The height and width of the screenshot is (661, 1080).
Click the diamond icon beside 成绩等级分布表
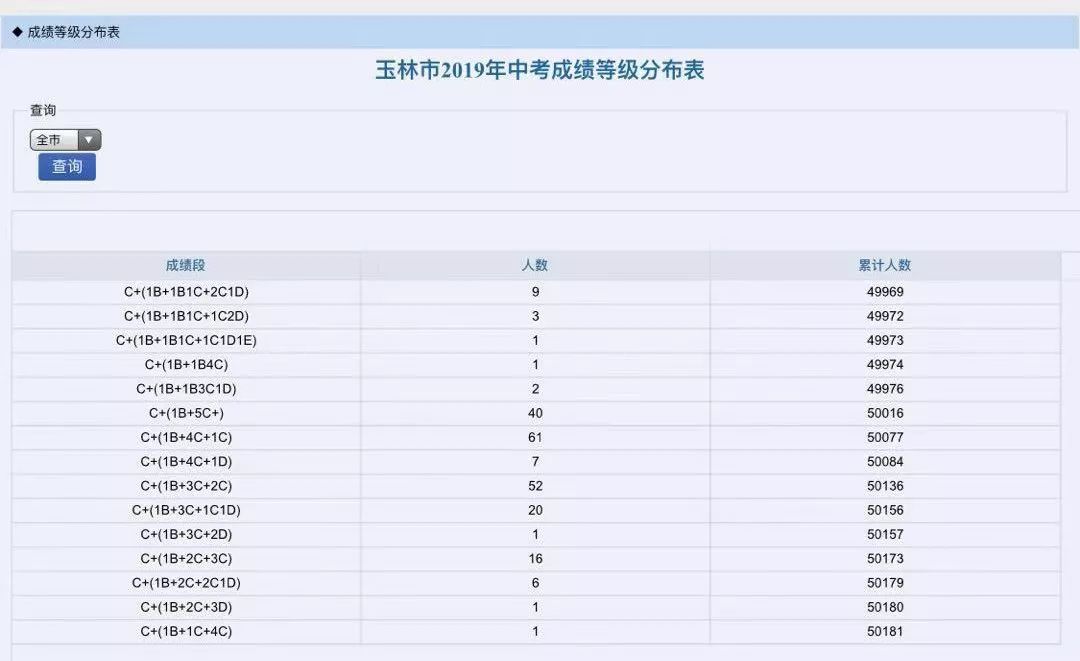(17, 32)
